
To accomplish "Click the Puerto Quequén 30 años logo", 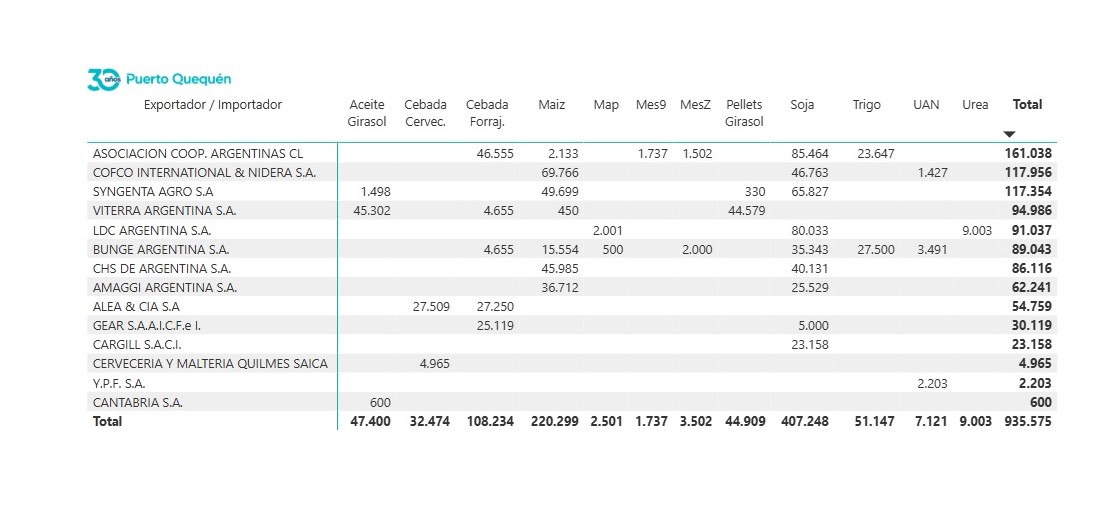I will (159, 79).
